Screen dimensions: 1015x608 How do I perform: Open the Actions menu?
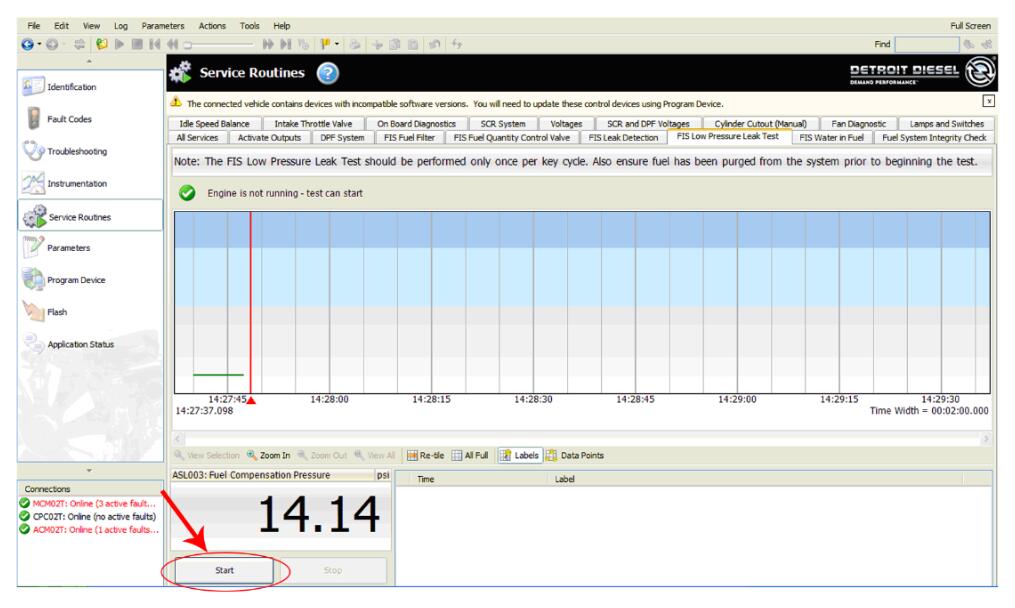coord(212,26)
